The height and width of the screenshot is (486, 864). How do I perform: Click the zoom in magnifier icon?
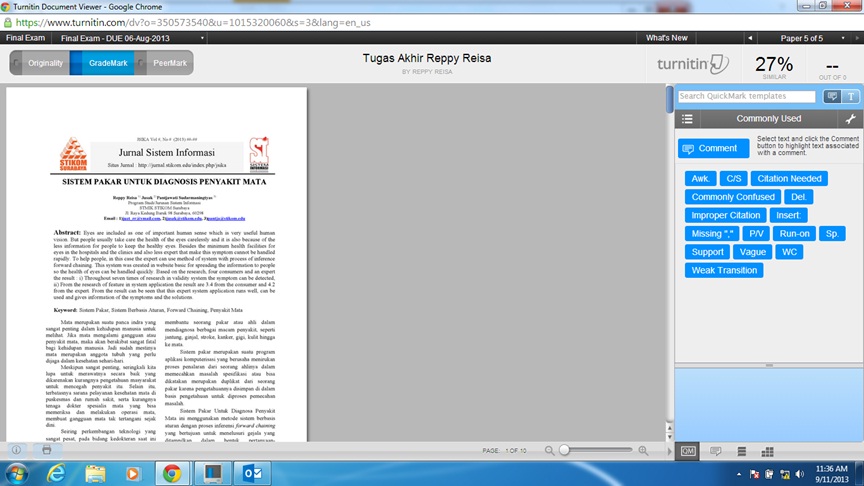click(643, 451)
